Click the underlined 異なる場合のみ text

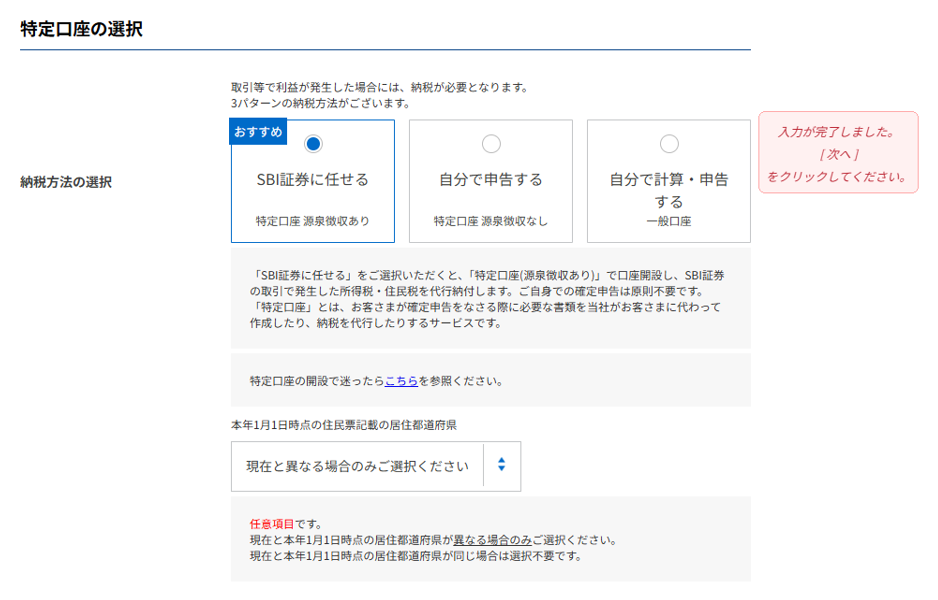click(492, 540)
